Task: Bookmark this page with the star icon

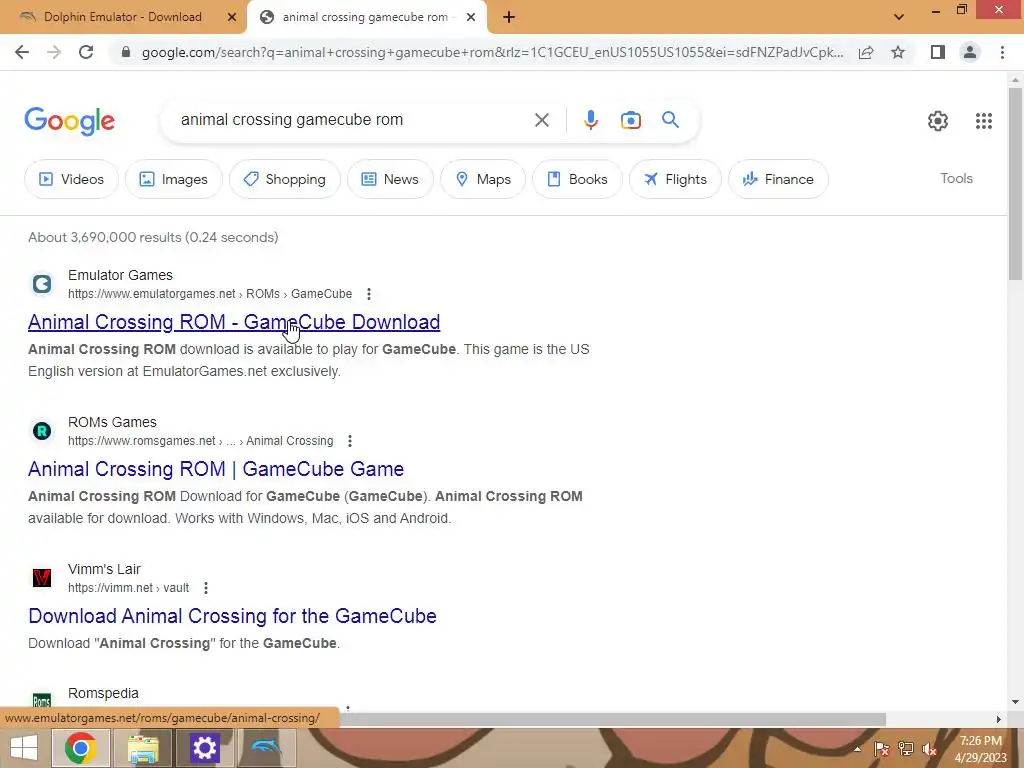Action: [898, 52]
